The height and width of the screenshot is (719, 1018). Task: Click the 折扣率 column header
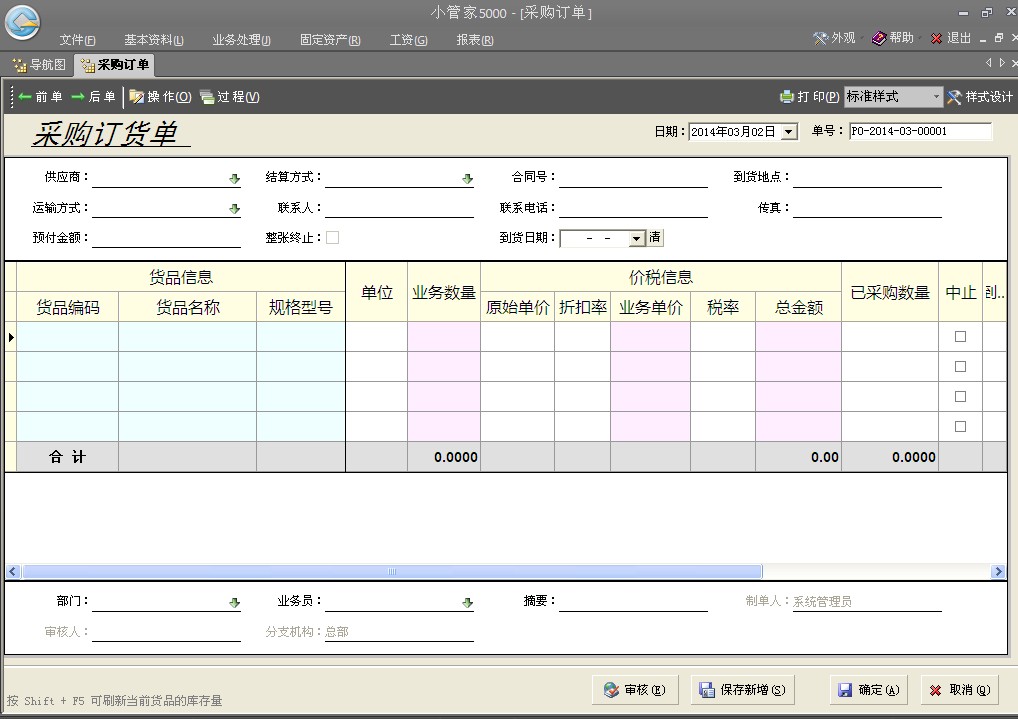(582, 307)
